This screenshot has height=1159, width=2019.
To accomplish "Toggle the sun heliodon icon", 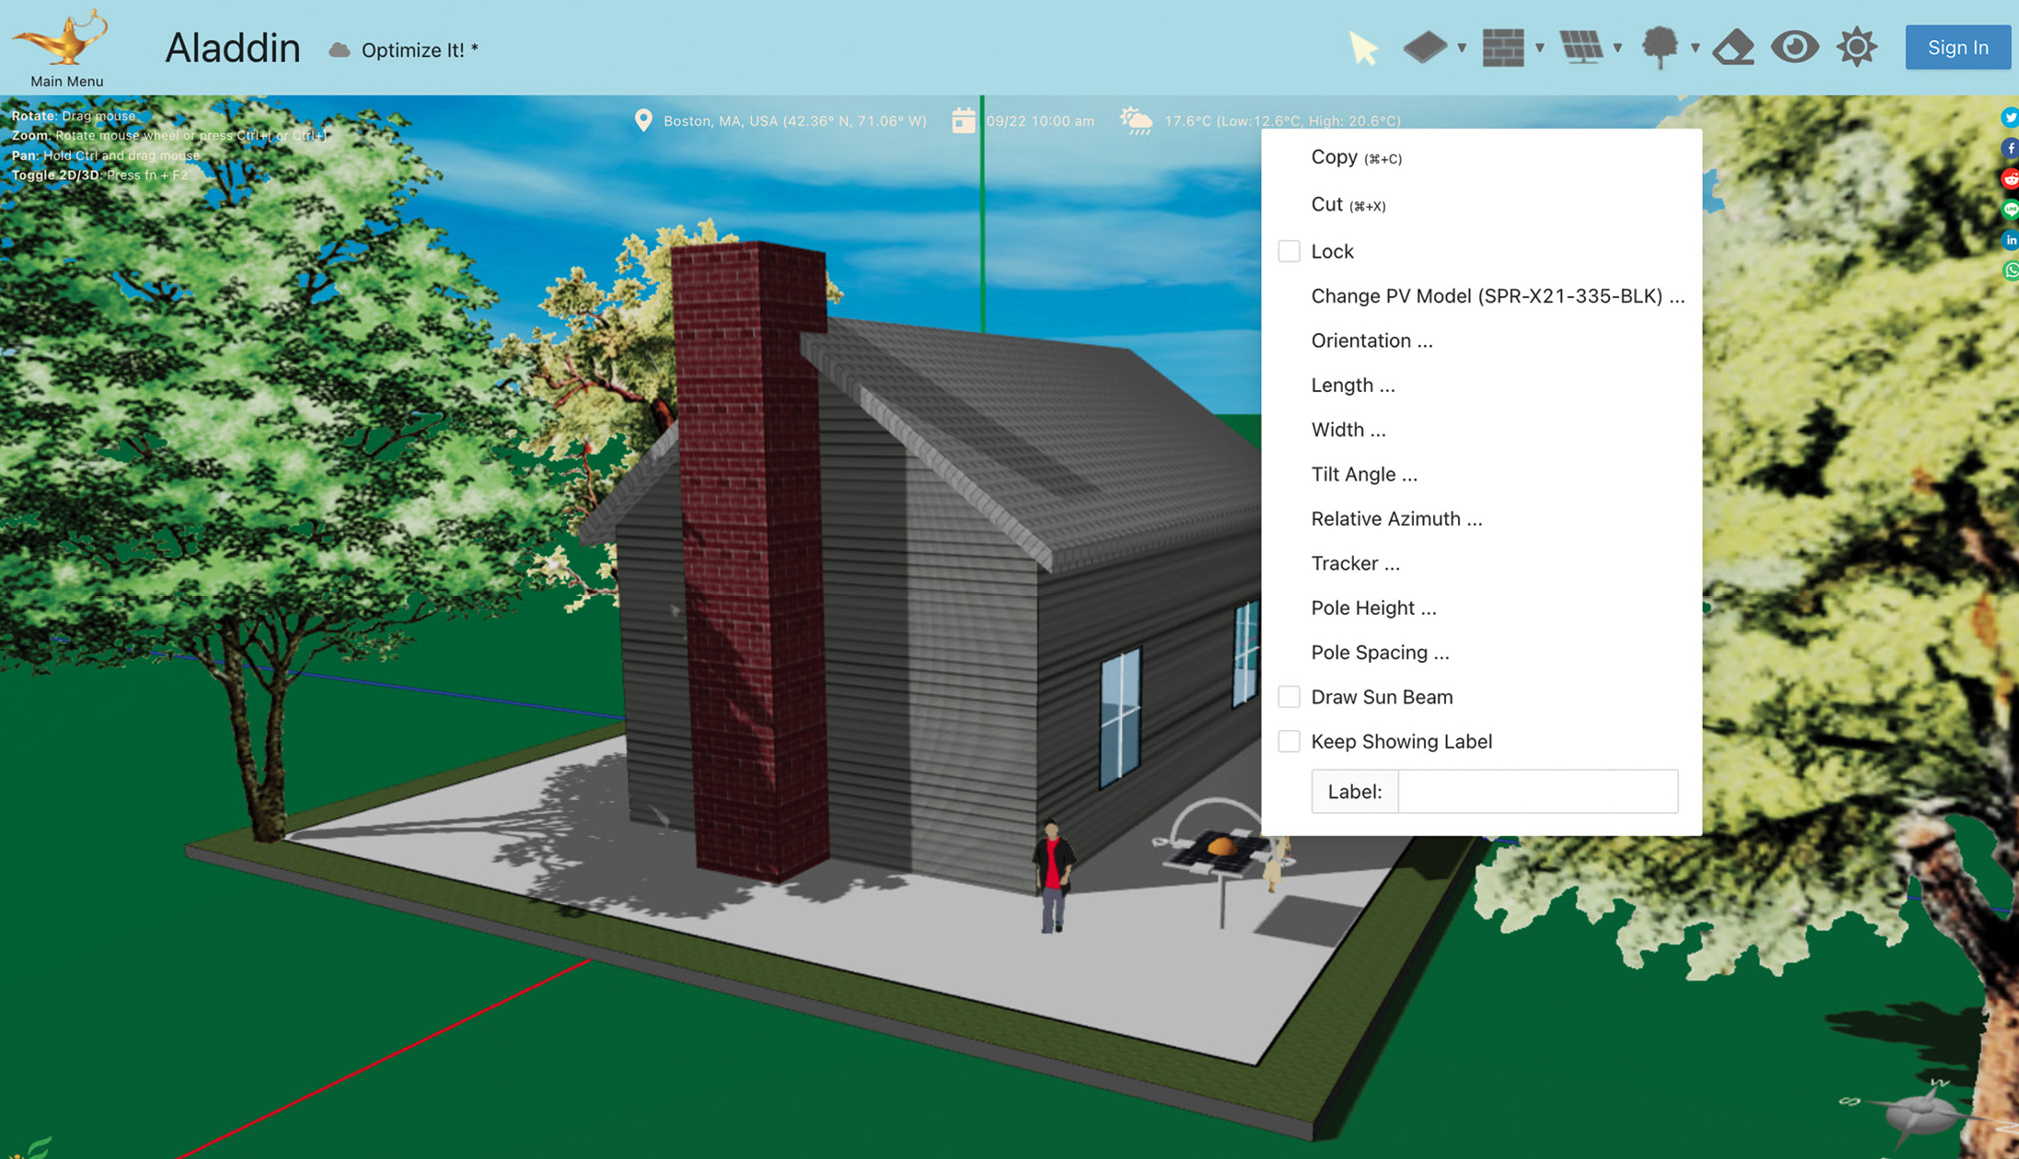I will pos(1857,47).
